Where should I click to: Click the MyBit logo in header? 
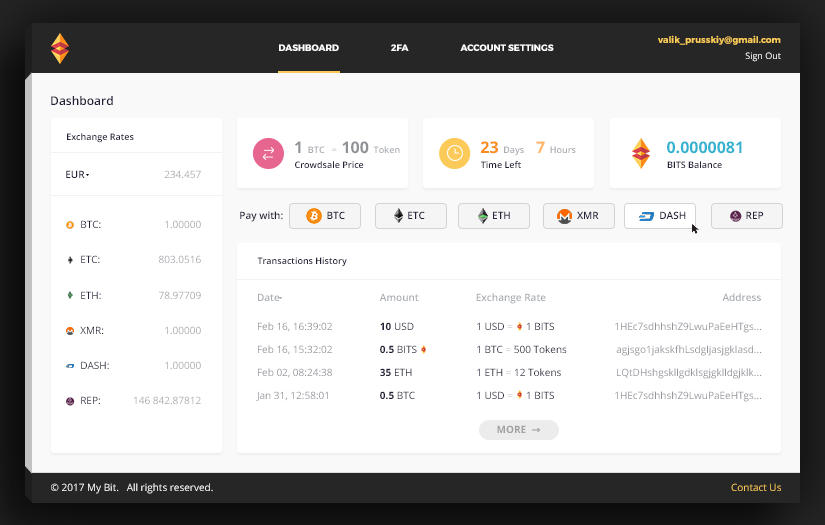60,48
